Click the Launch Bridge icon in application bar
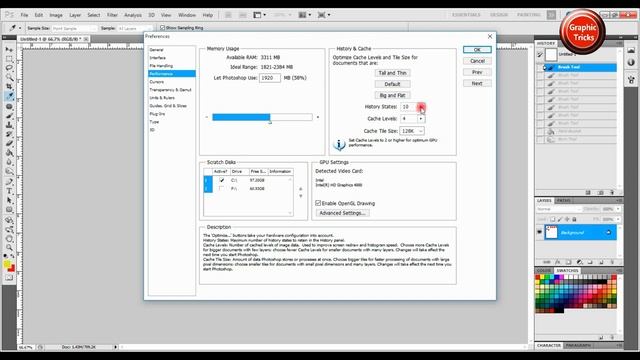This screenshot has width=640, height=360. click(228, 15)
